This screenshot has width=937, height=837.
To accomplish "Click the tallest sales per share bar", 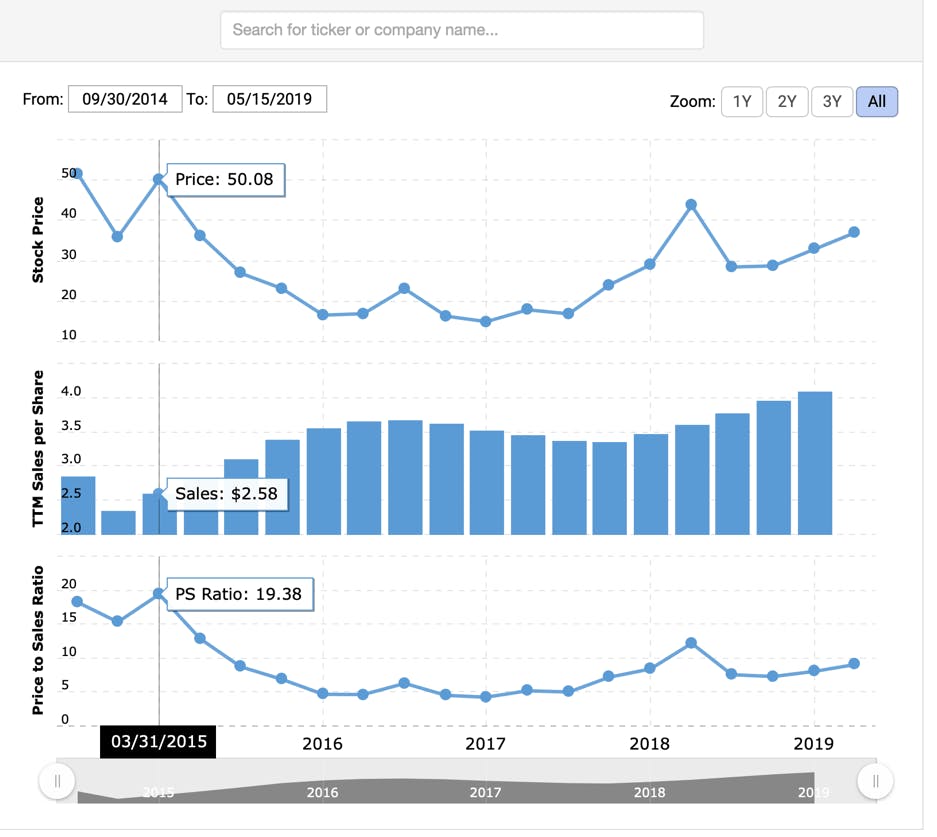I will pos(814,463).
